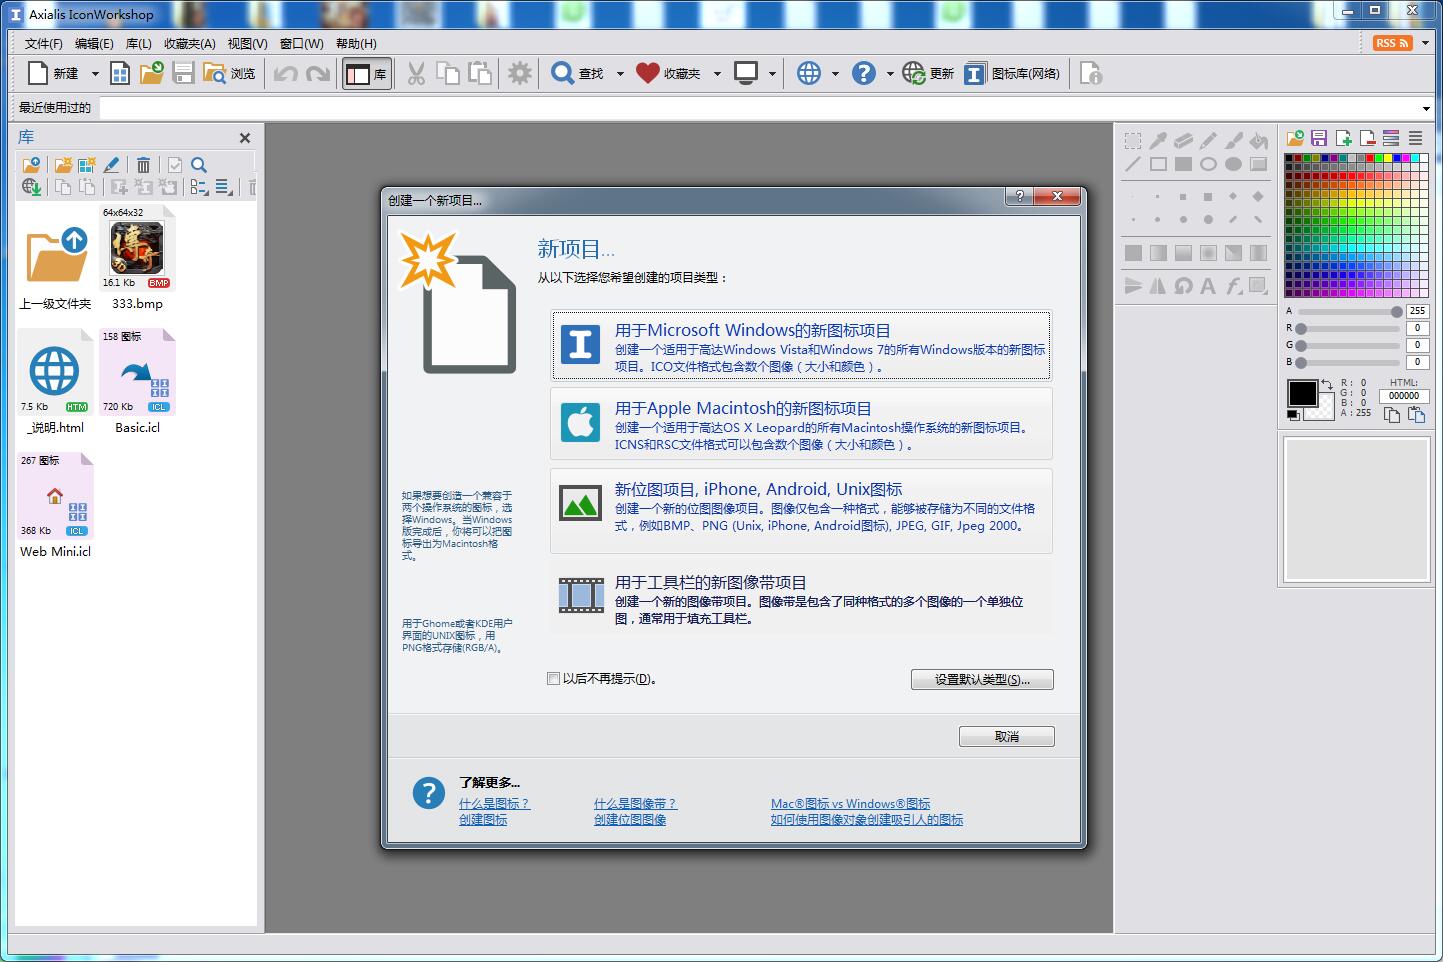Toggle the Library (库) panel toolbar button
The width and height of the screenshot is (1443, 962).
click(x=366, y=74)
